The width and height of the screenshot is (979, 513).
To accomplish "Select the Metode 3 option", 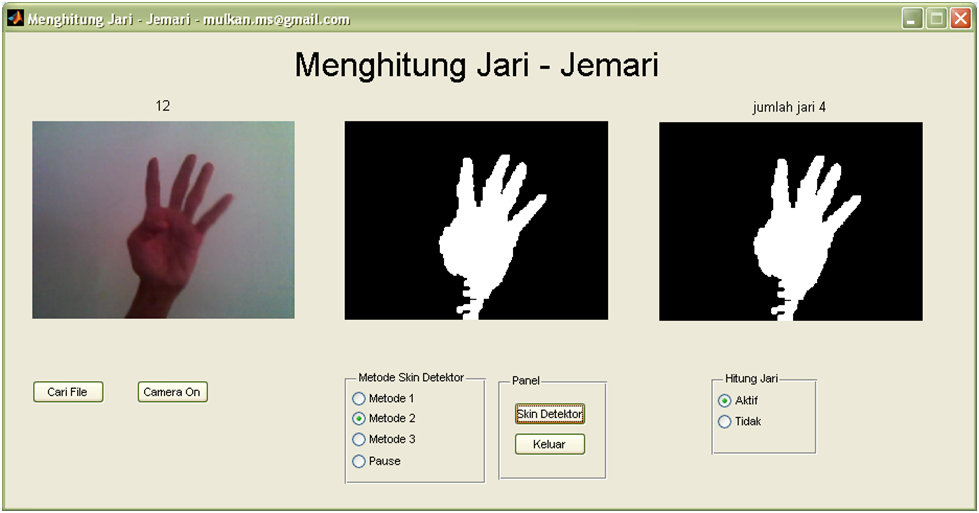I will tap(384, 439).
